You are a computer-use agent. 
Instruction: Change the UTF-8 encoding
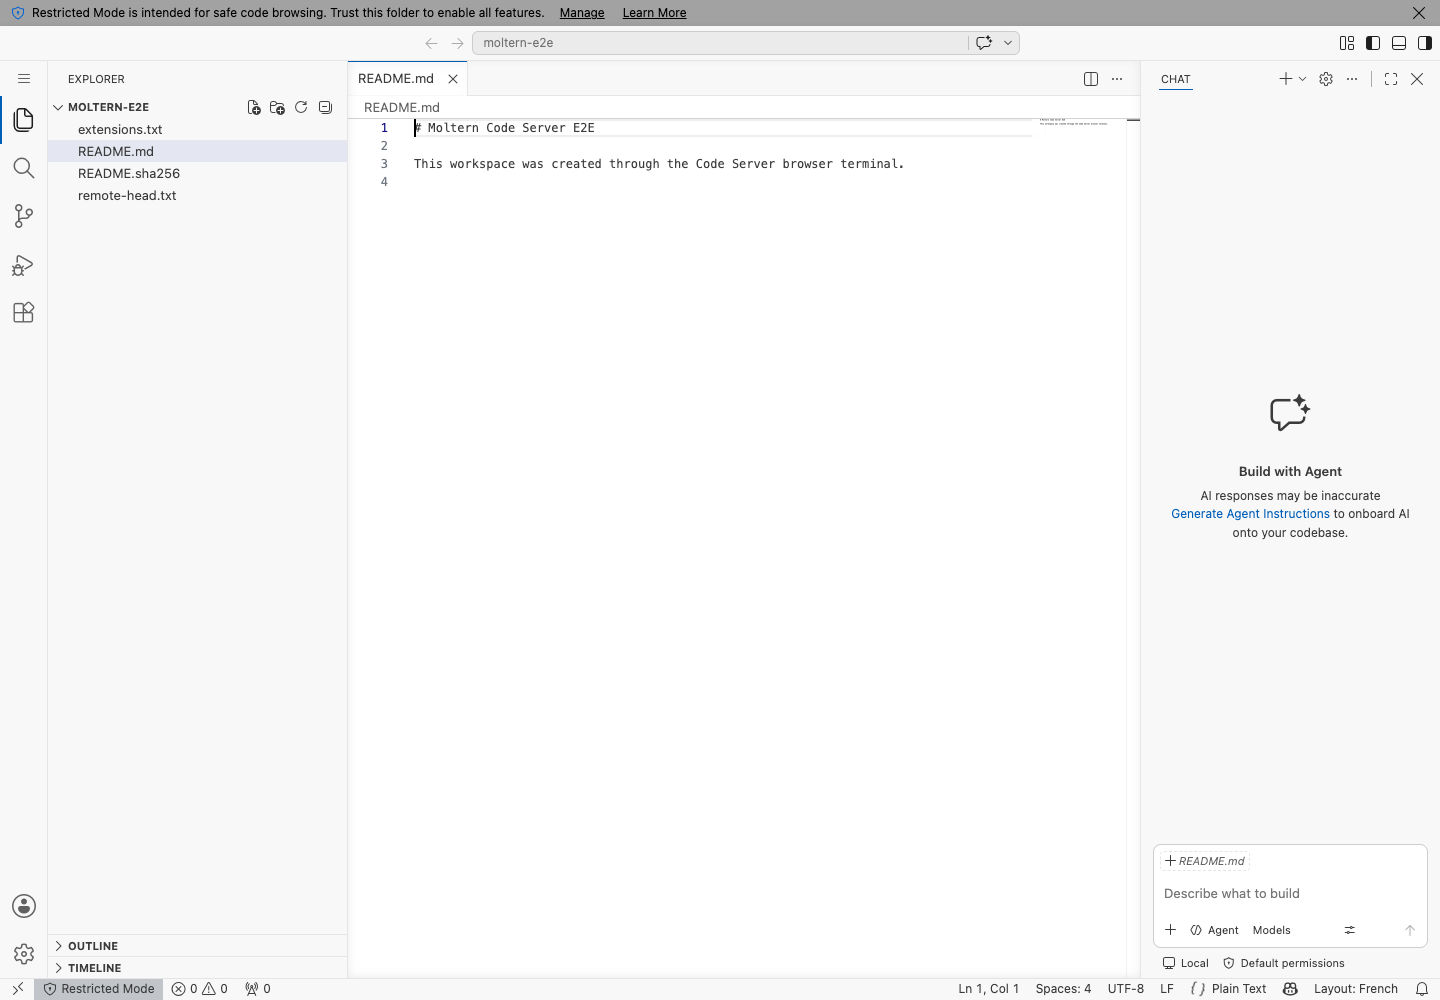1126,989
